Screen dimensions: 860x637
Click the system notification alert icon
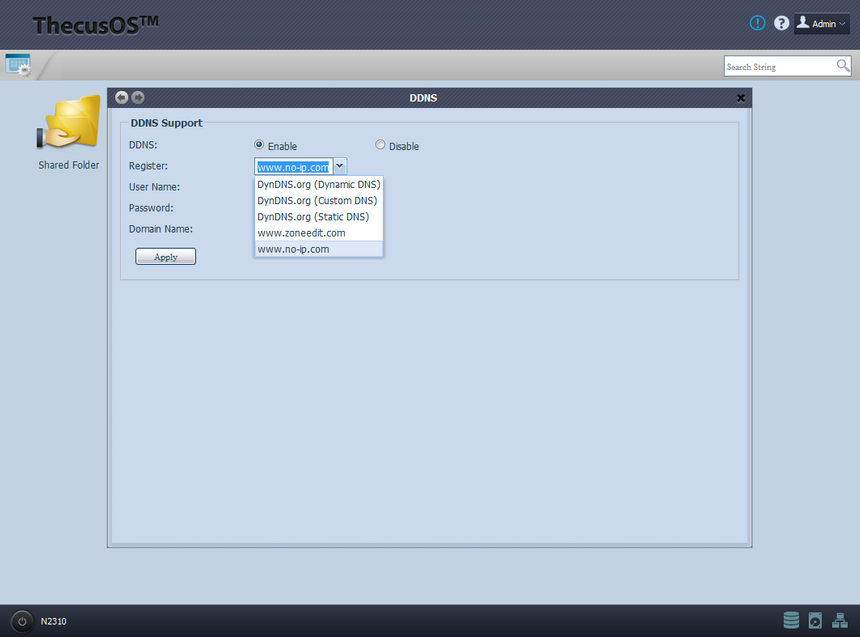click(758, 23)
